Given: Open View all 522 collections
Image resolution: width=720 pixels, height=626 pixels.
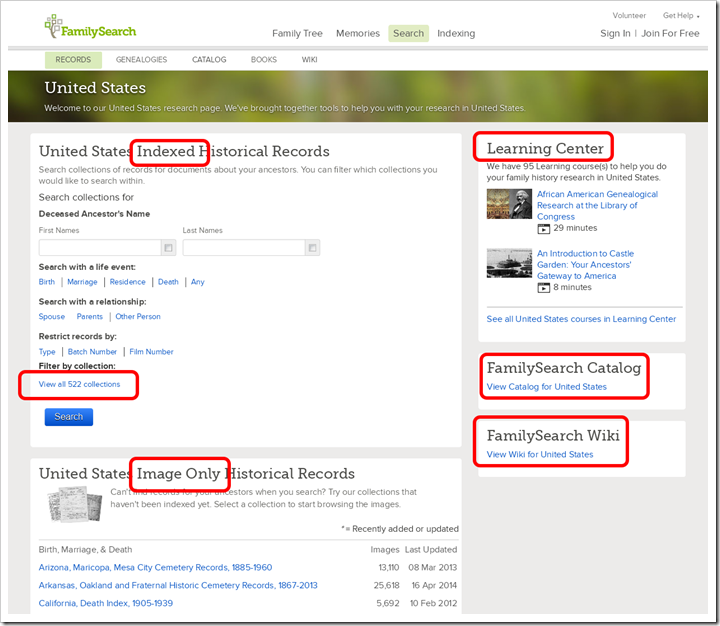Looking at the screenshot, I should pyautogui.click(x=79, y=384).
